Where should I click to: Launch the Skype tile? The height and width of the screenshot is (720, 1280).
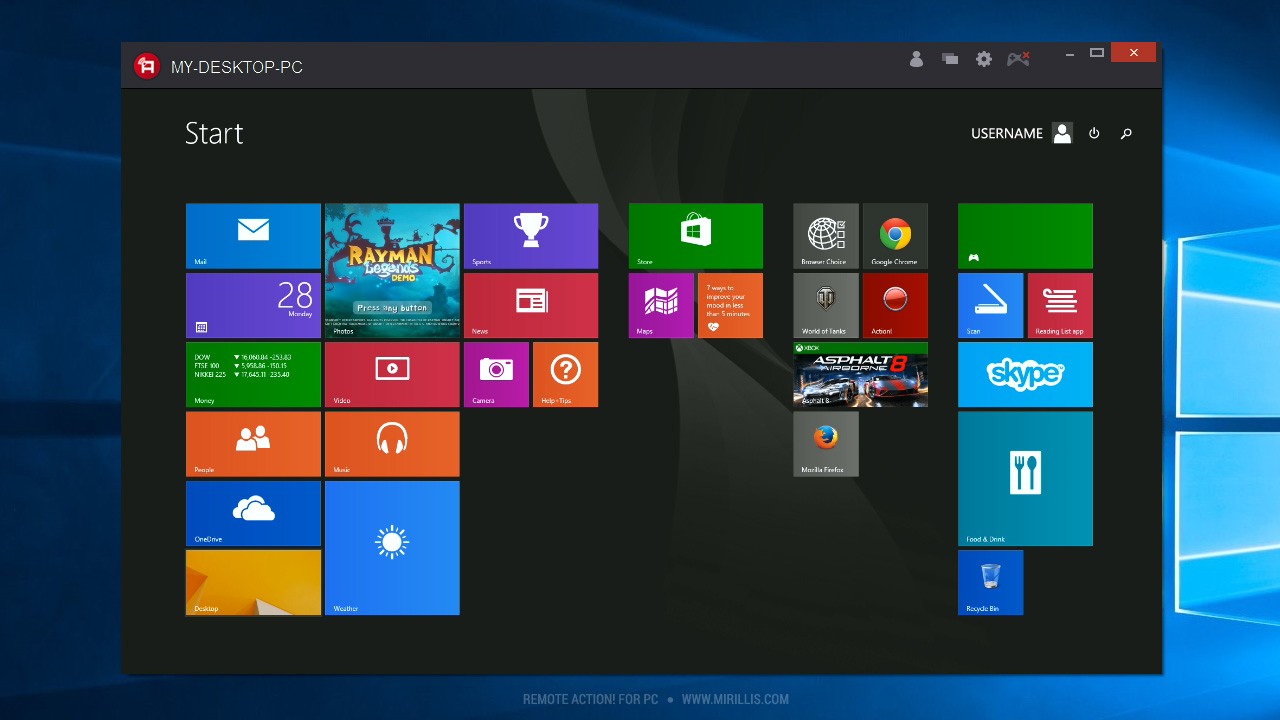point(1025,375)
